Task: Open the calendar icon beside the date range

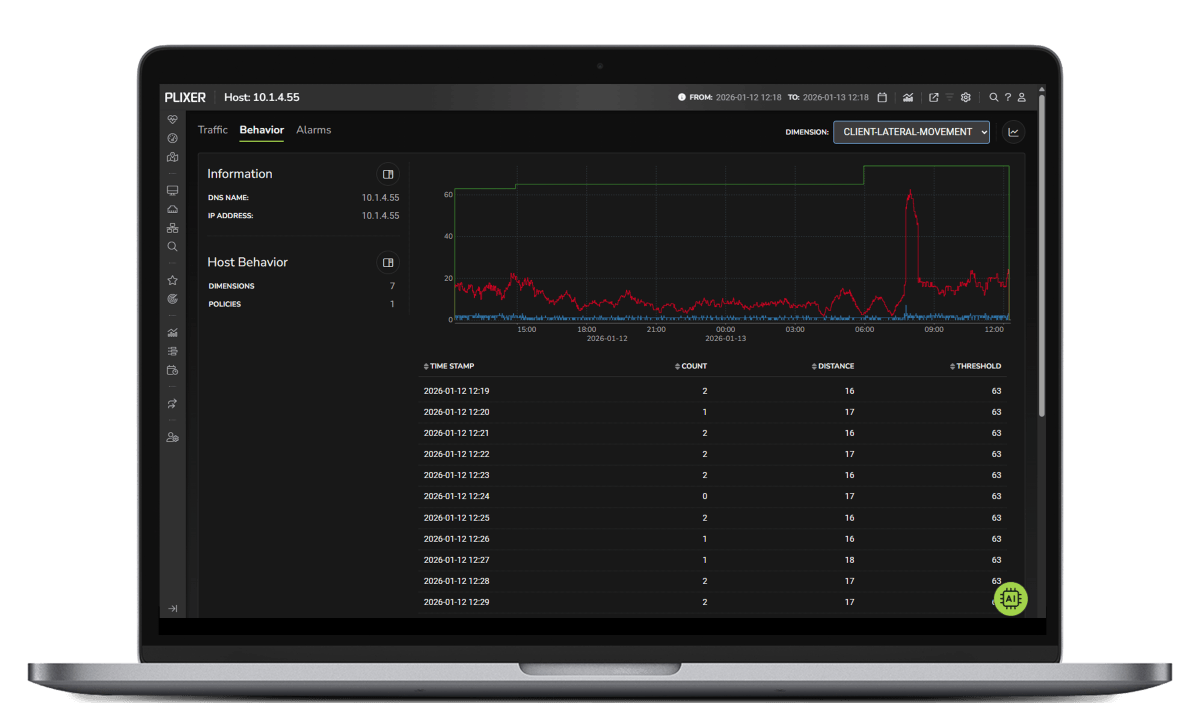Action: 882,97
